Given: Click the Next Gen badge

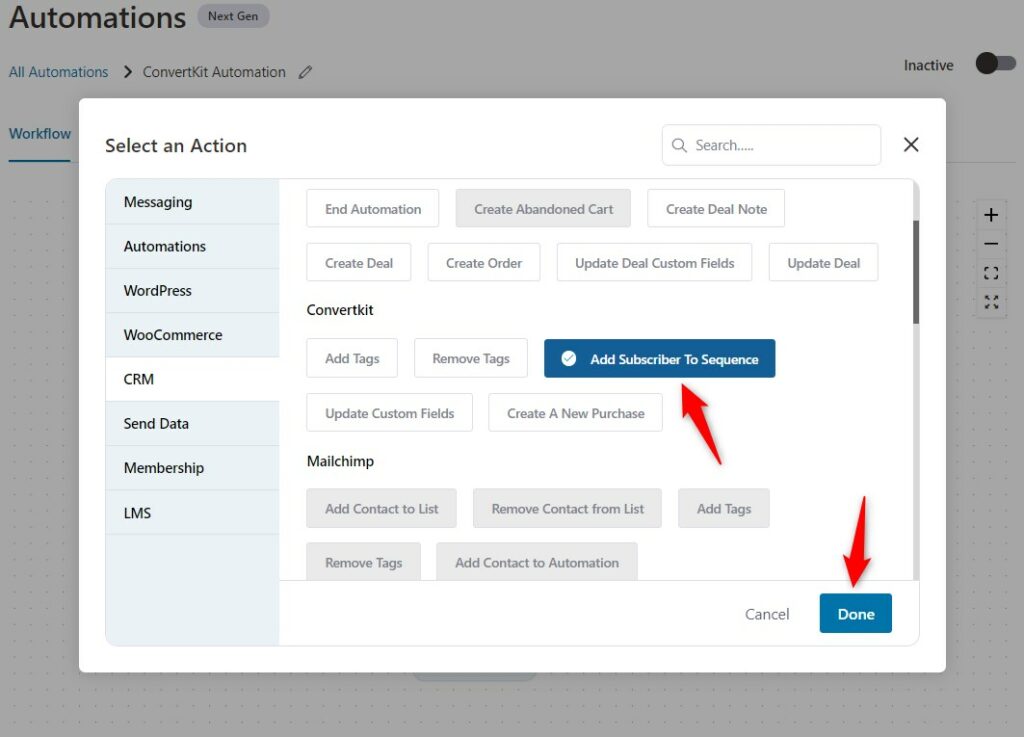Looking at the screenshot, I should pos(233,16).
